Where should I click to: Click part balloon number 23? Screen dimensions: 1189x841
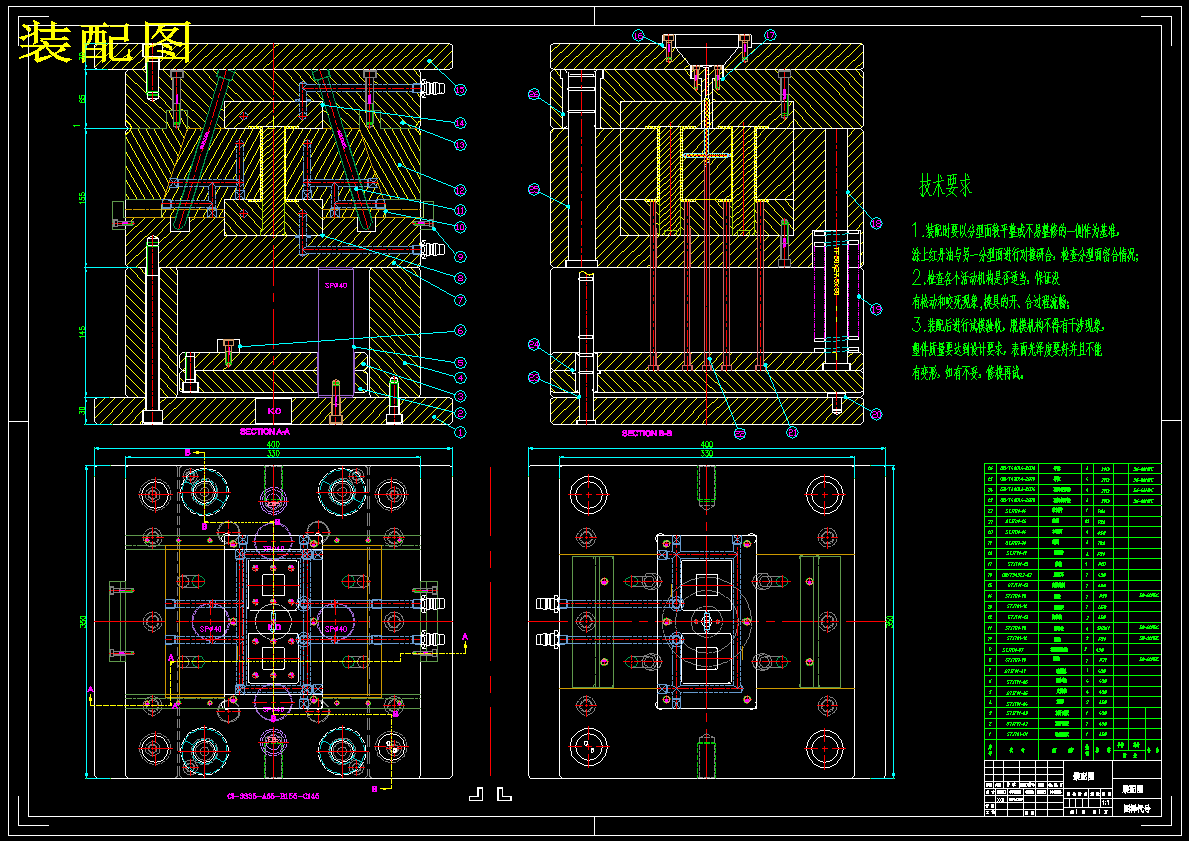pyautogui.click(x=534, y=377)
